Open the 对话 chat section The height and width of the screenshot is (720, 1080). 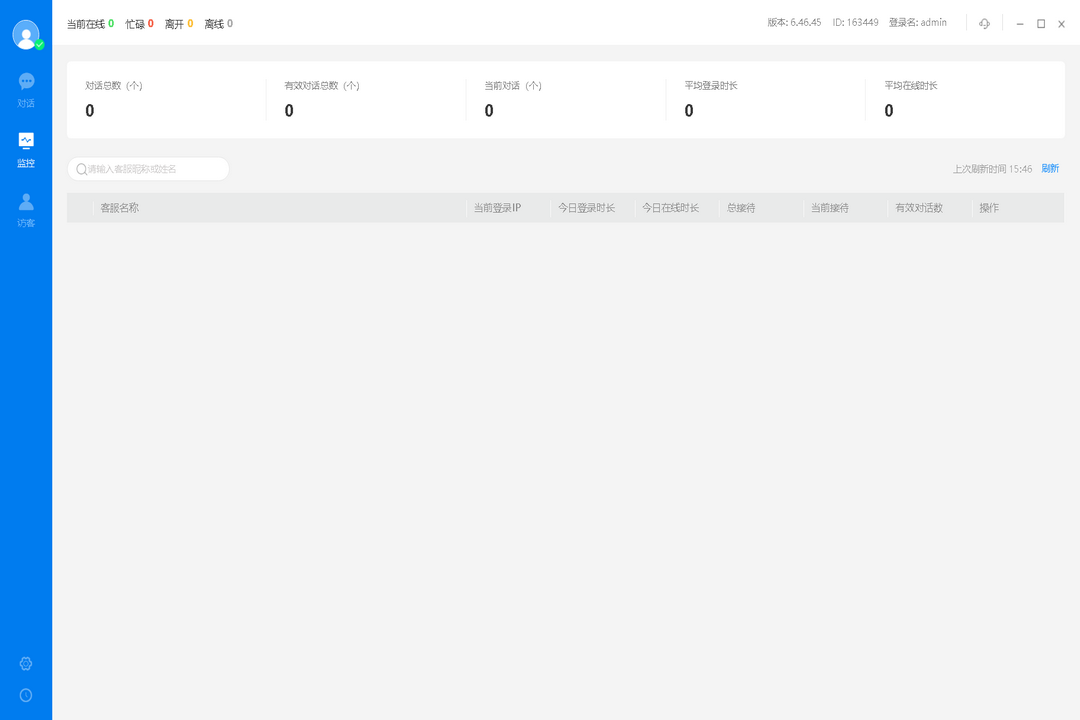click(x=26, y=90)
